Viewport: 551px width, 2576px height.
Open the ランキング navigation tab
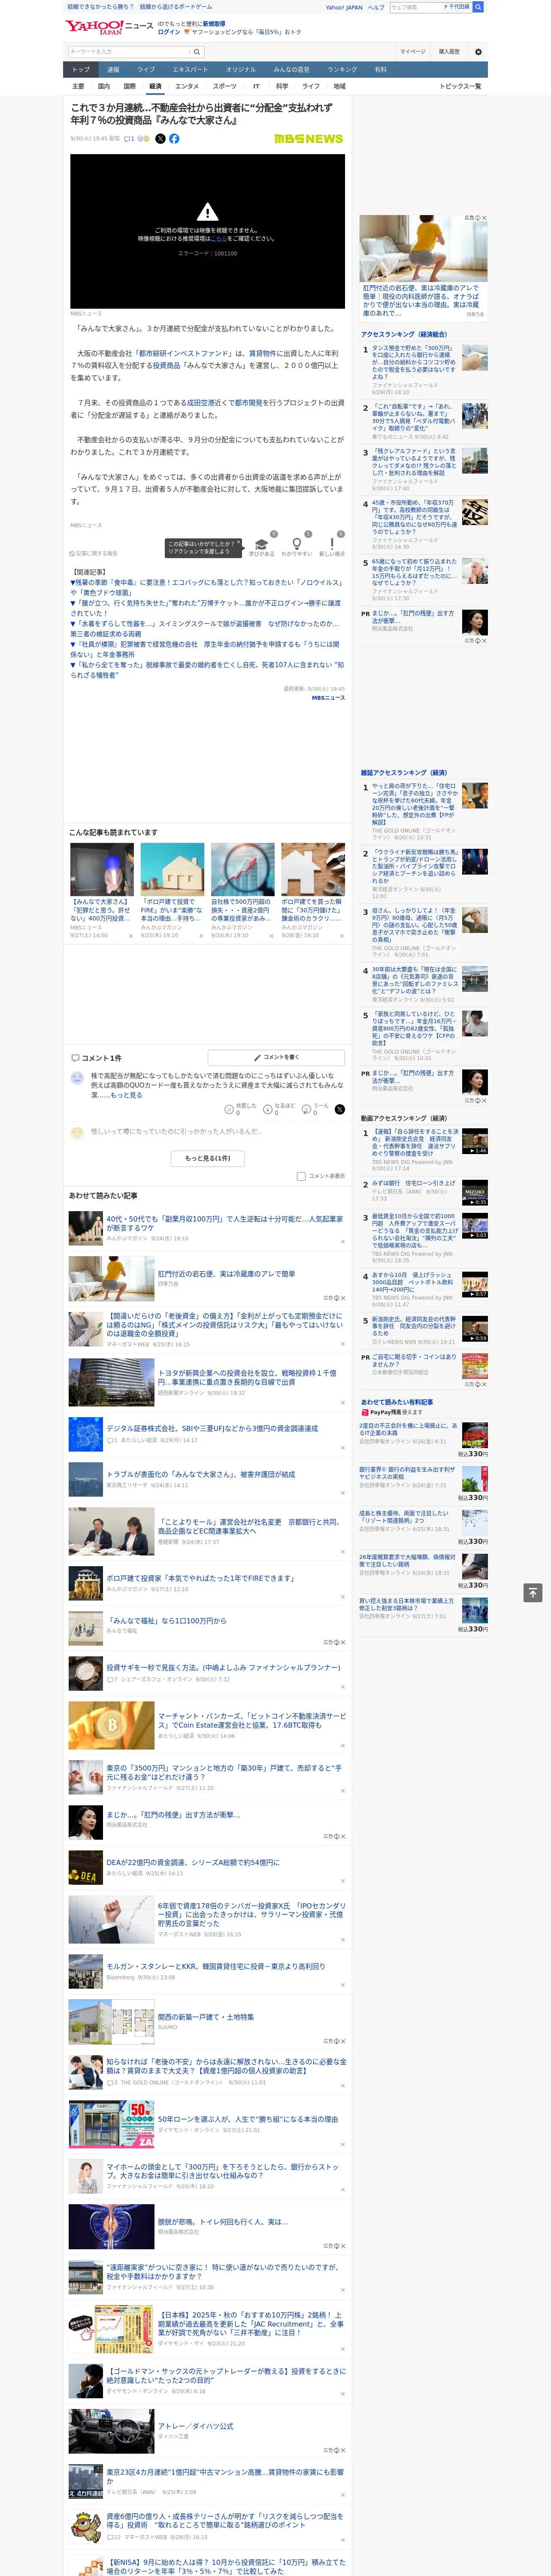pos(342,70)
